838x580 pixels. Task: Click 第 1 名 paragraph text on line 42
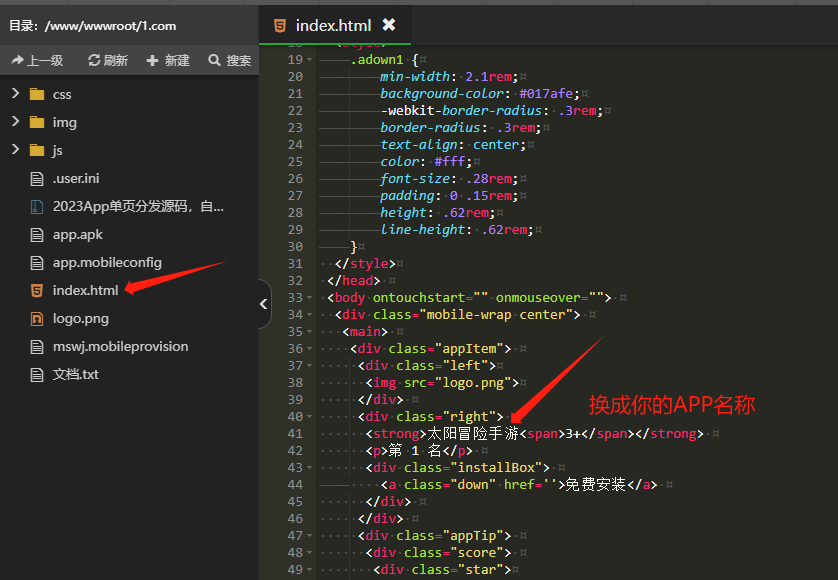tap(415, 451)
